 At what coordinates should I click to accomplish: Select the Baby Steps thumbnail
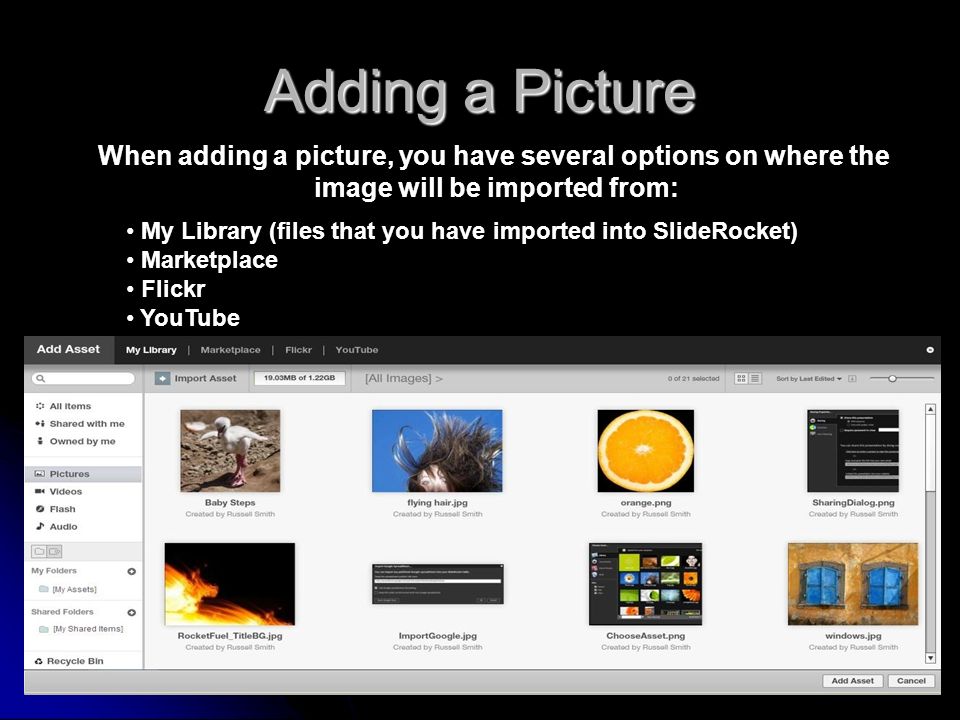point(230,451)
